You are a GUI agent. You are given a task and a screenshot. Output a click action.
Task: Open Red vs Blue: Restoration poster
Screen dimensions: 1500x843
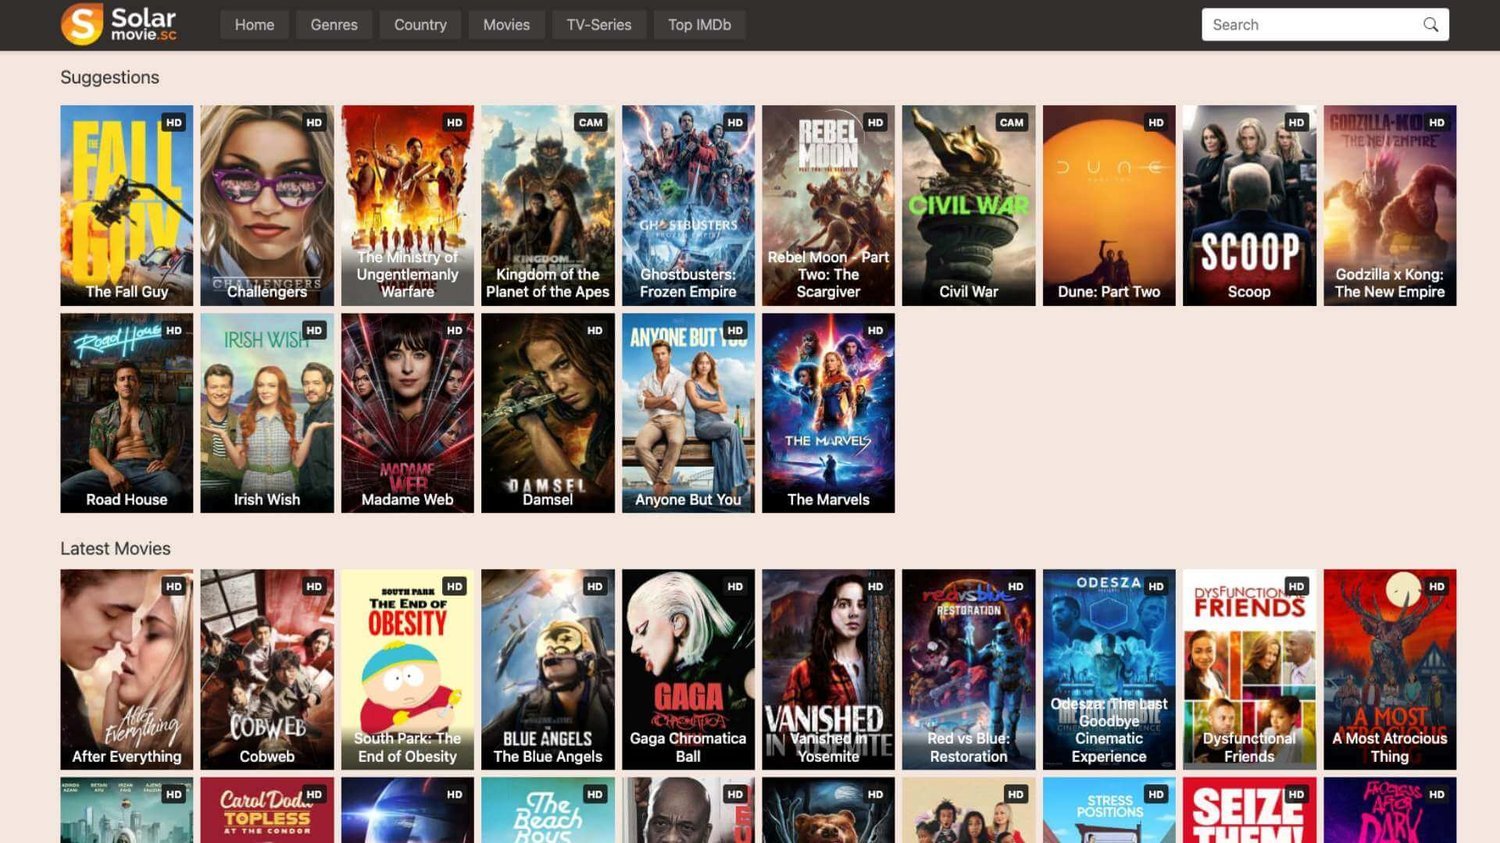(969, 669)
